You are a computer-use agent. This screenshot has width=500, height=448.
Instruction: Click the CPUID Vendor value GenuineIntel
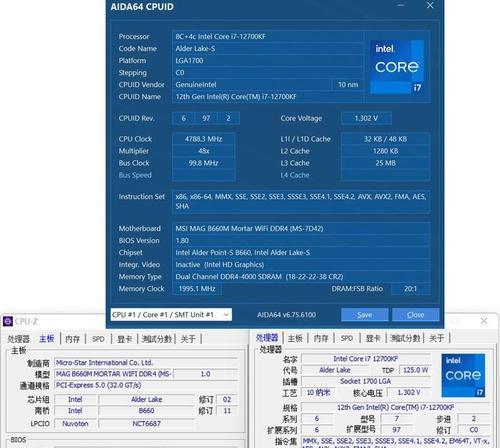coord(252,85)
